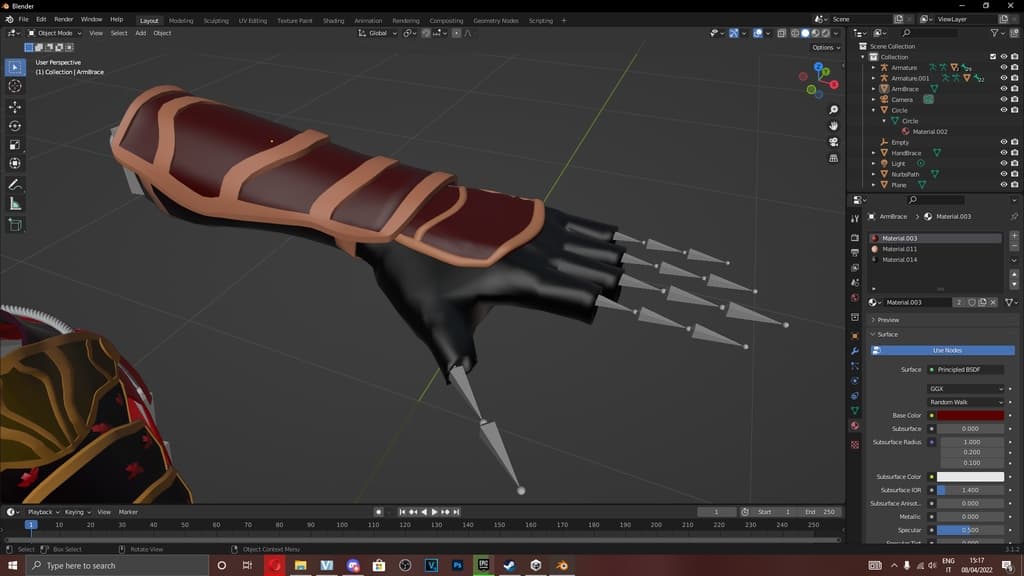Activate the Cursor tool
Screen dimensions: 1024x576
pyautogui.click(x=15, y=86)
